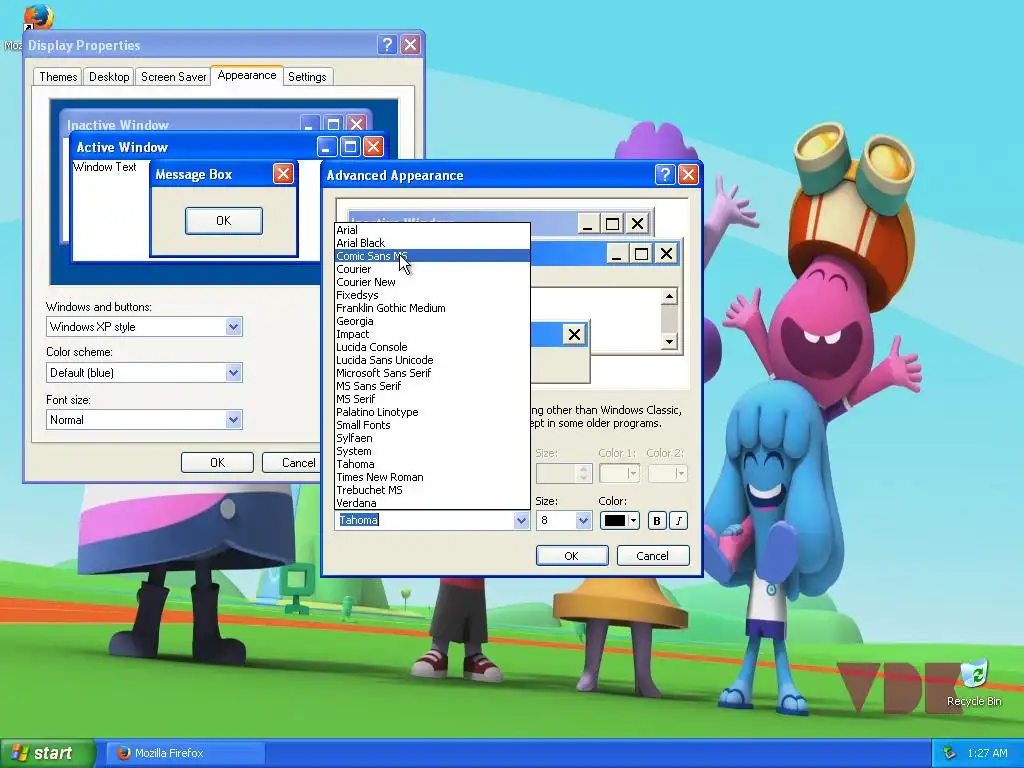Pick Tahoma in the font list
This screenshot has width=1024, height=768.
[x=432, y=464]
